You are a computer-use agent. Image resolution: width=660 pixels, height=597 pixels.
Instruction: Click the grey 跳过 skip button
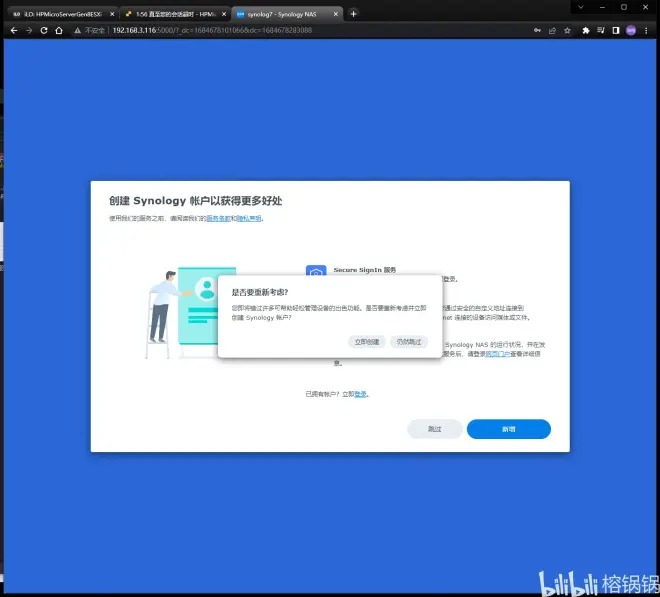coord(435,429)
